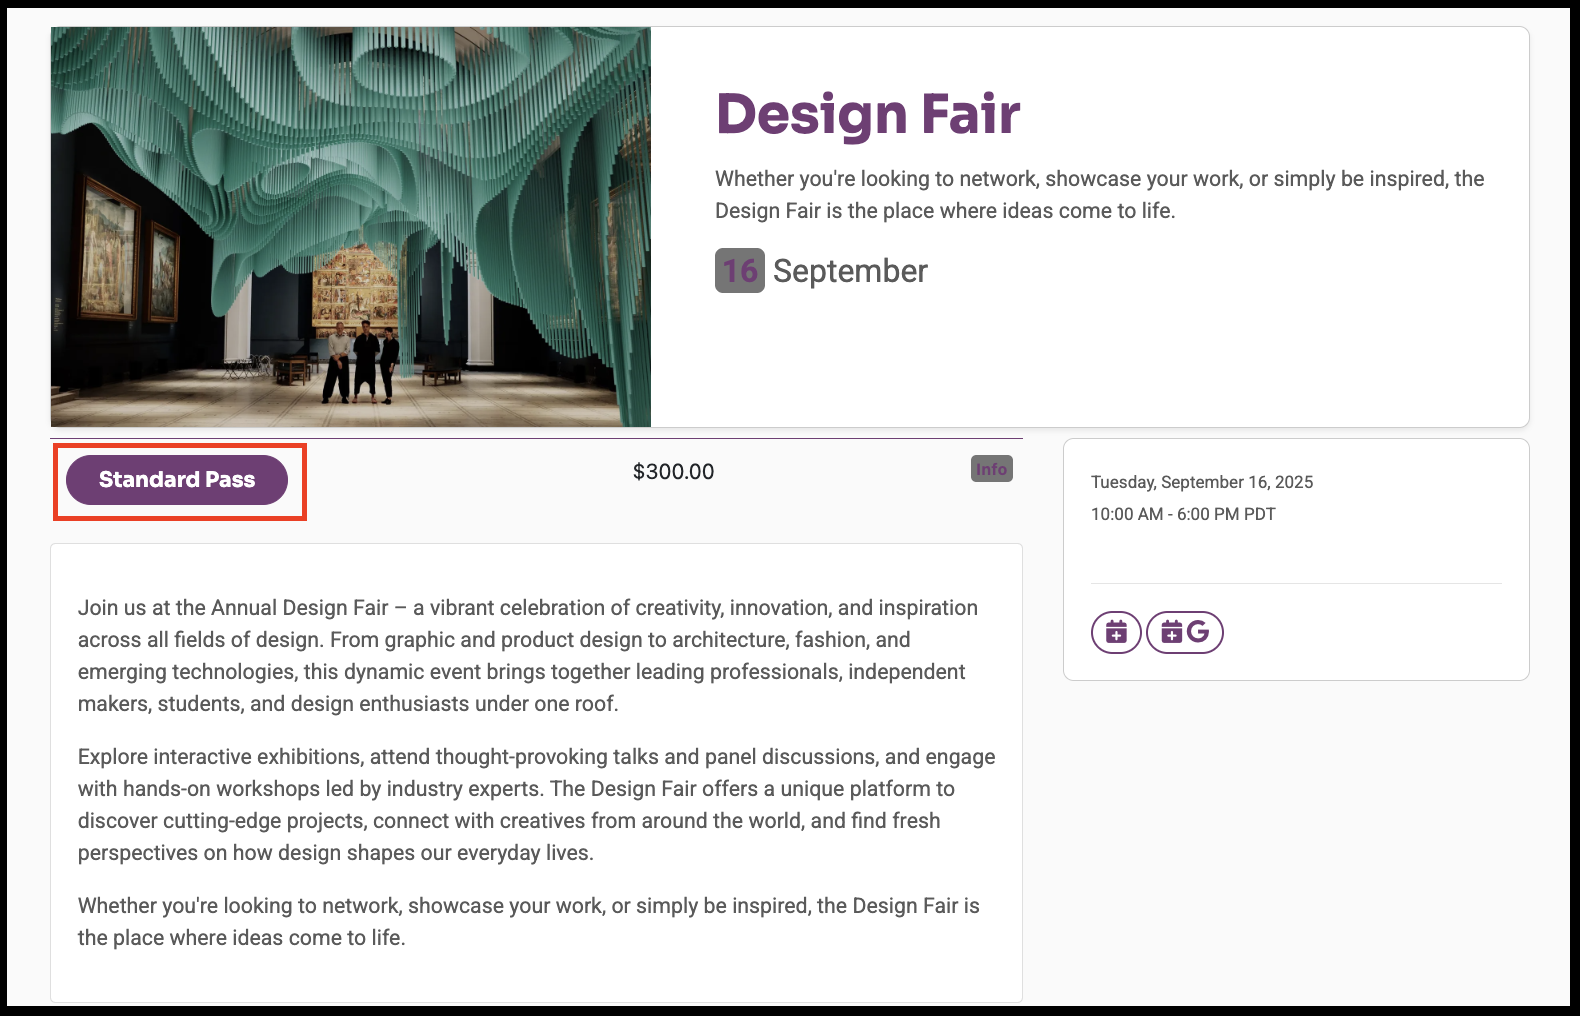Click the 10:00 AM - 6:00 PM PDT time
1580x1016 pixels.
(1183, 514)
